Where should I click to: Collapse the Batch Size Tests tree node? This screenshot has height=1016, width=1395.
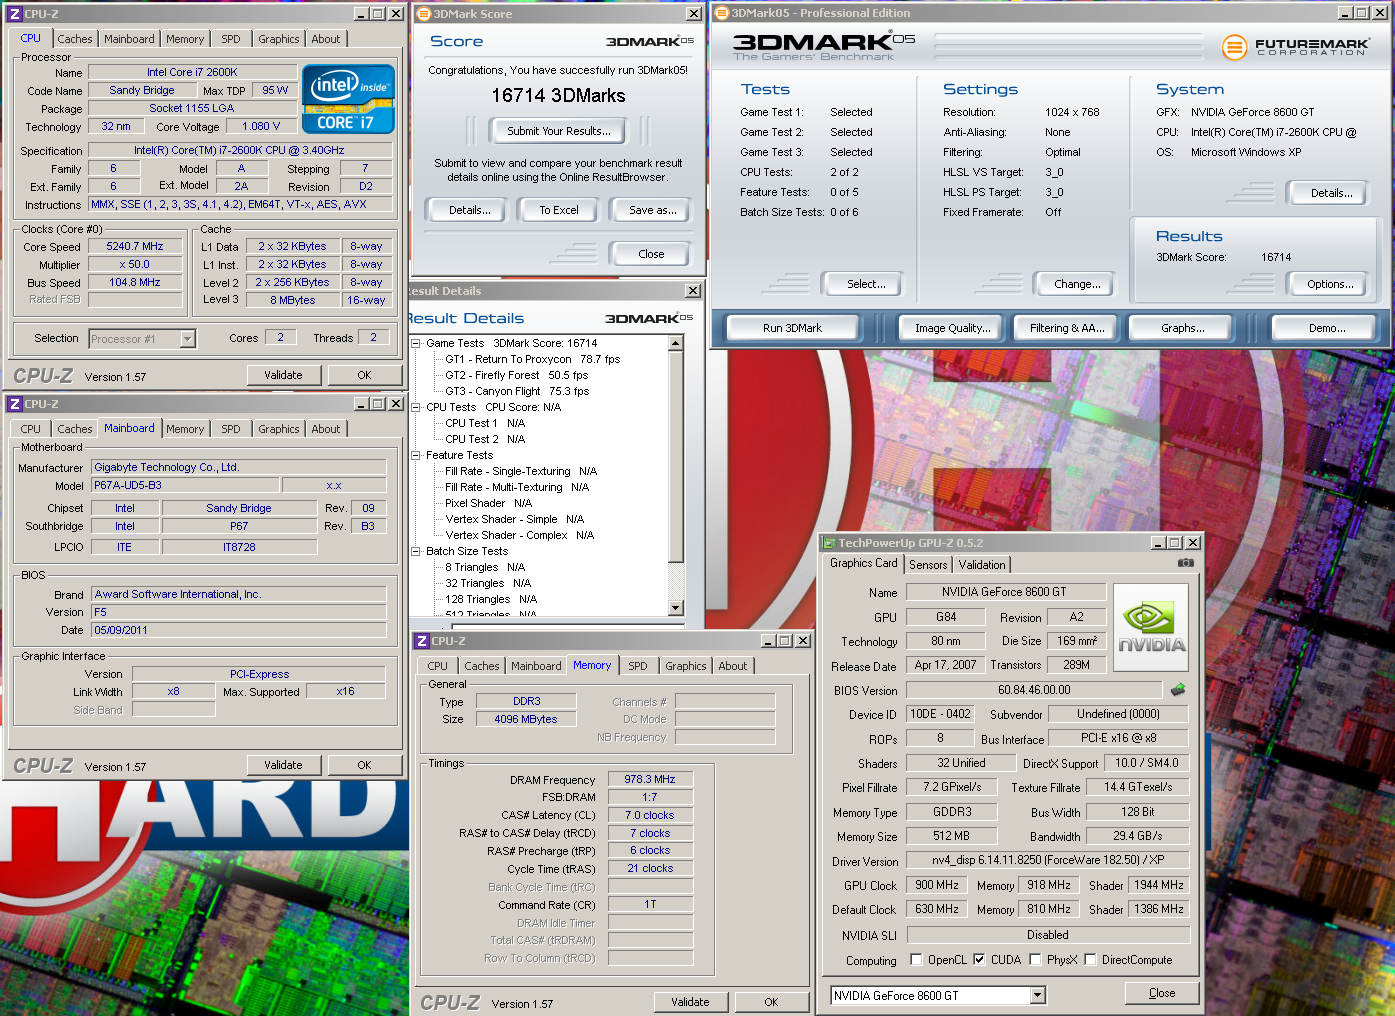416,551
